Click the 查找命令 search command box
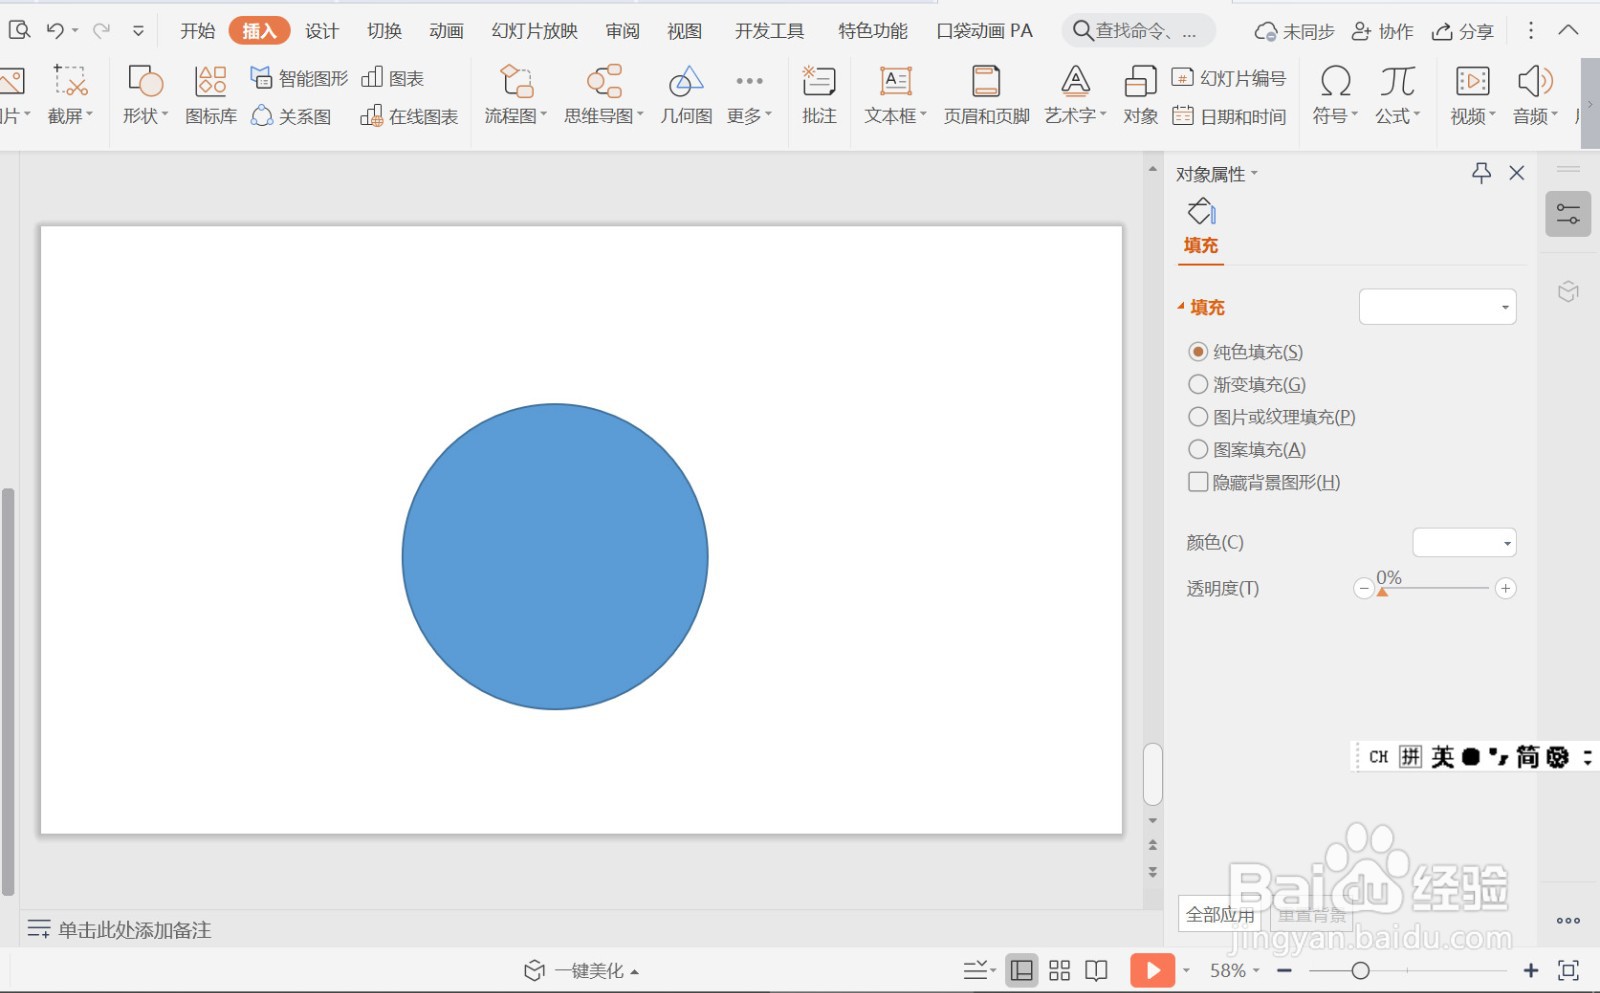Viewport: 1600px width, 993px height. click(x=1139, y=31)
